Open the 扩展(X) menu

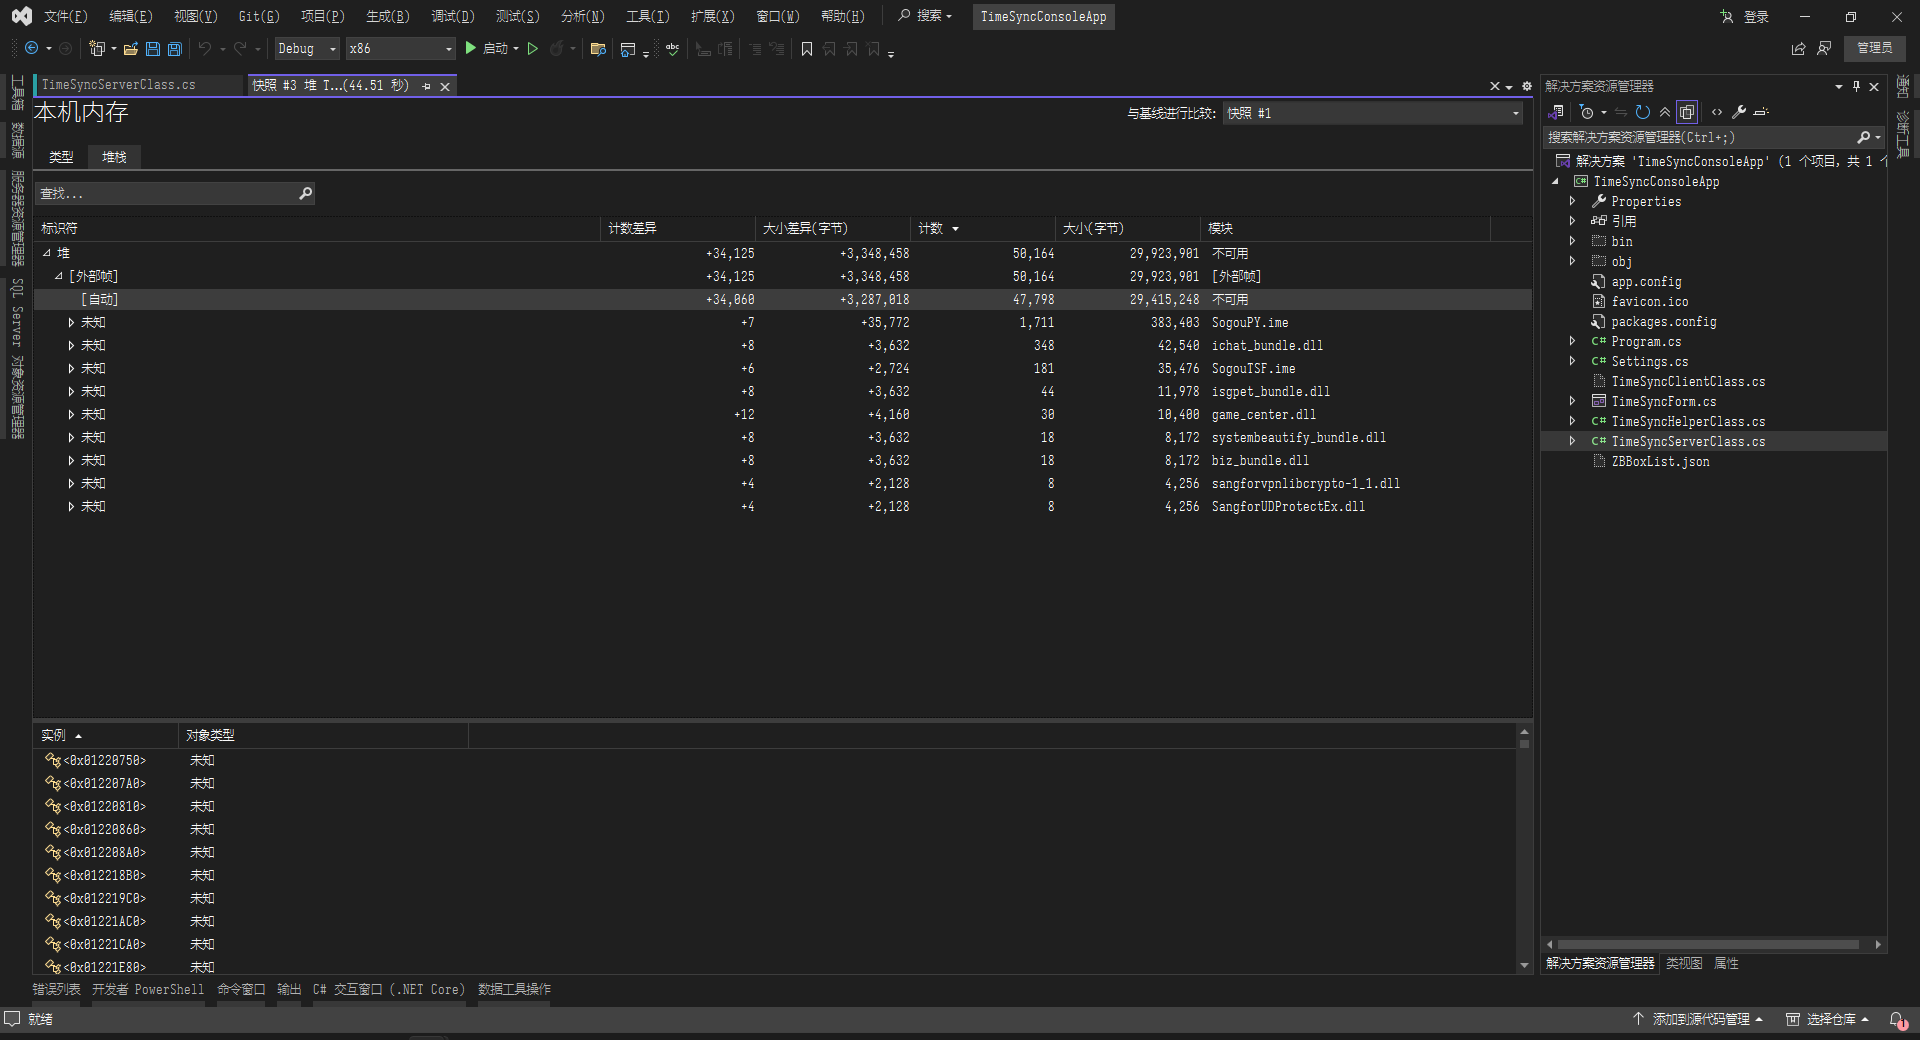713,16
